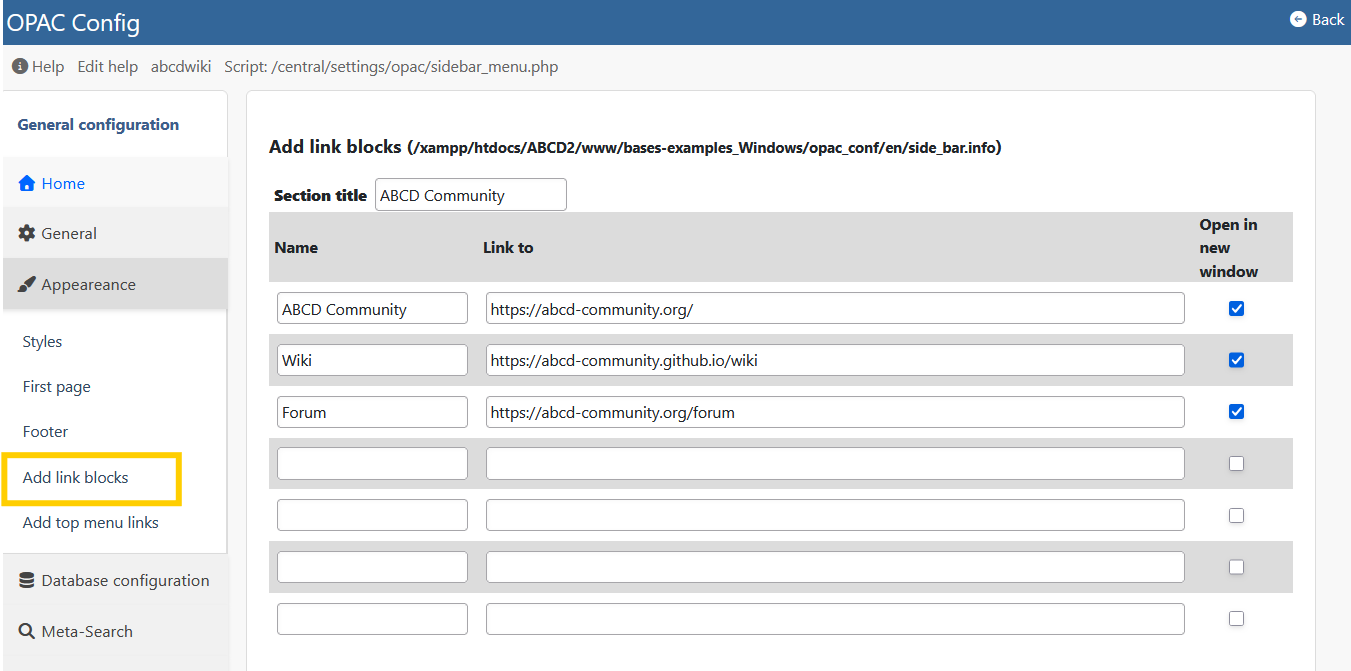Select the Footer menu item

click(x=45, y=431)
